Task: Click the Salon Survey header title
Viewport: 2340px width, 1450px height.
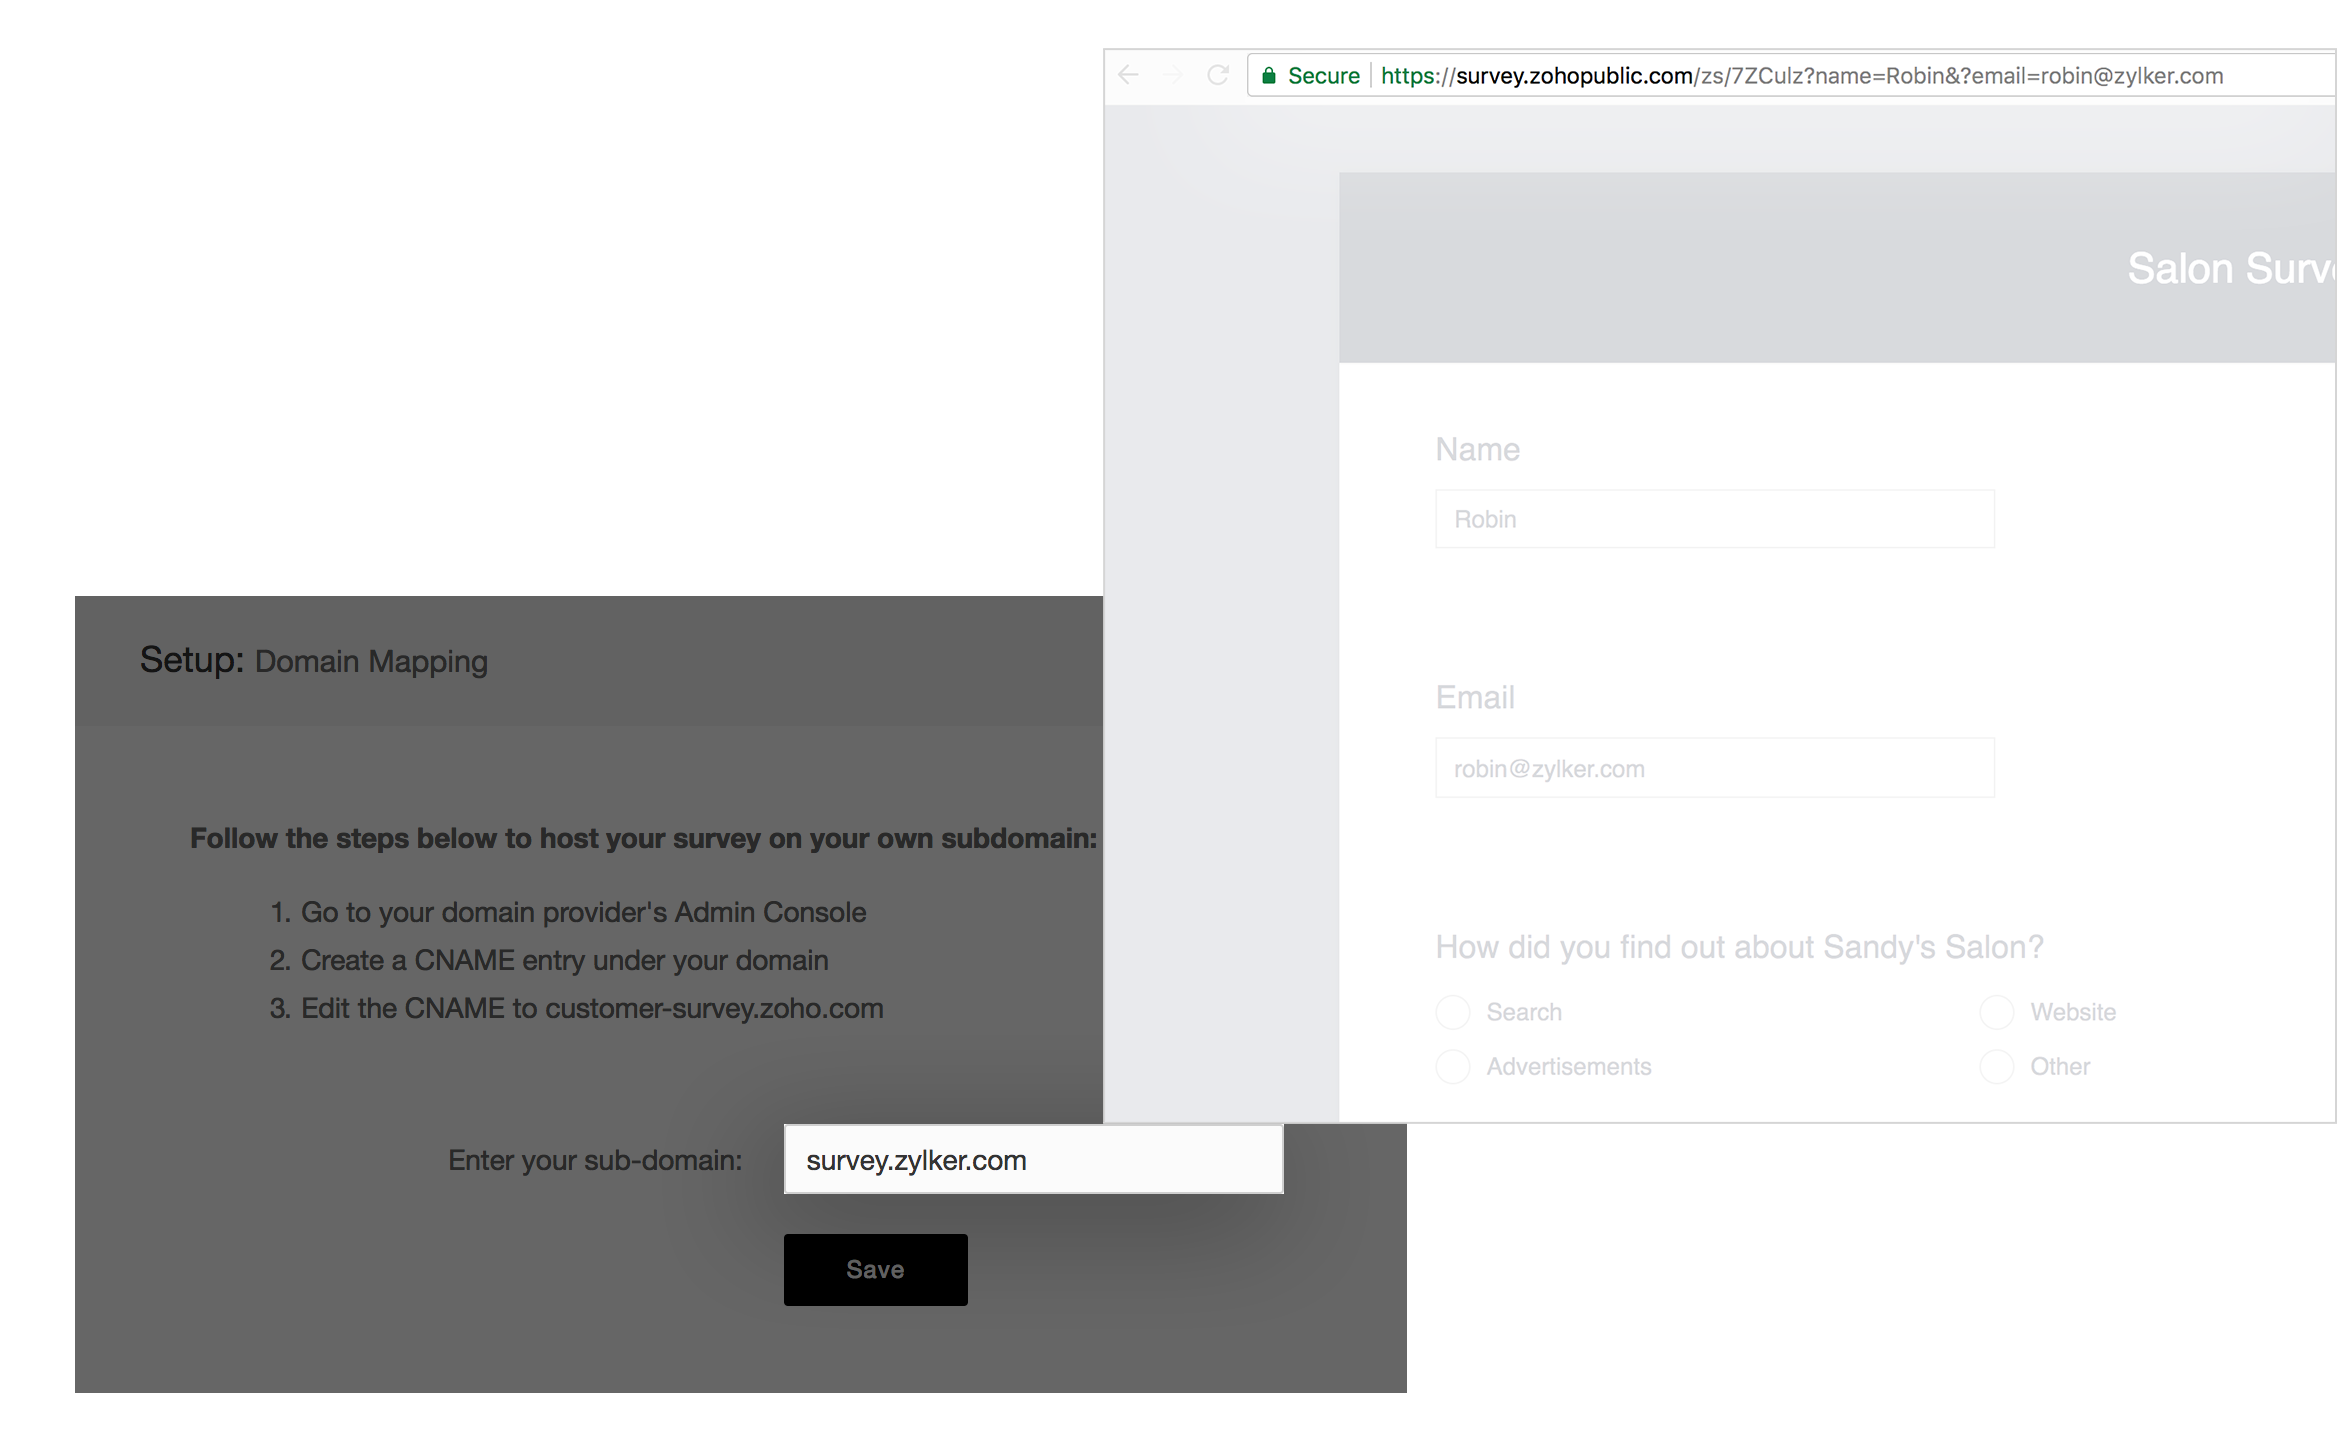Action: coord(2230,268)
